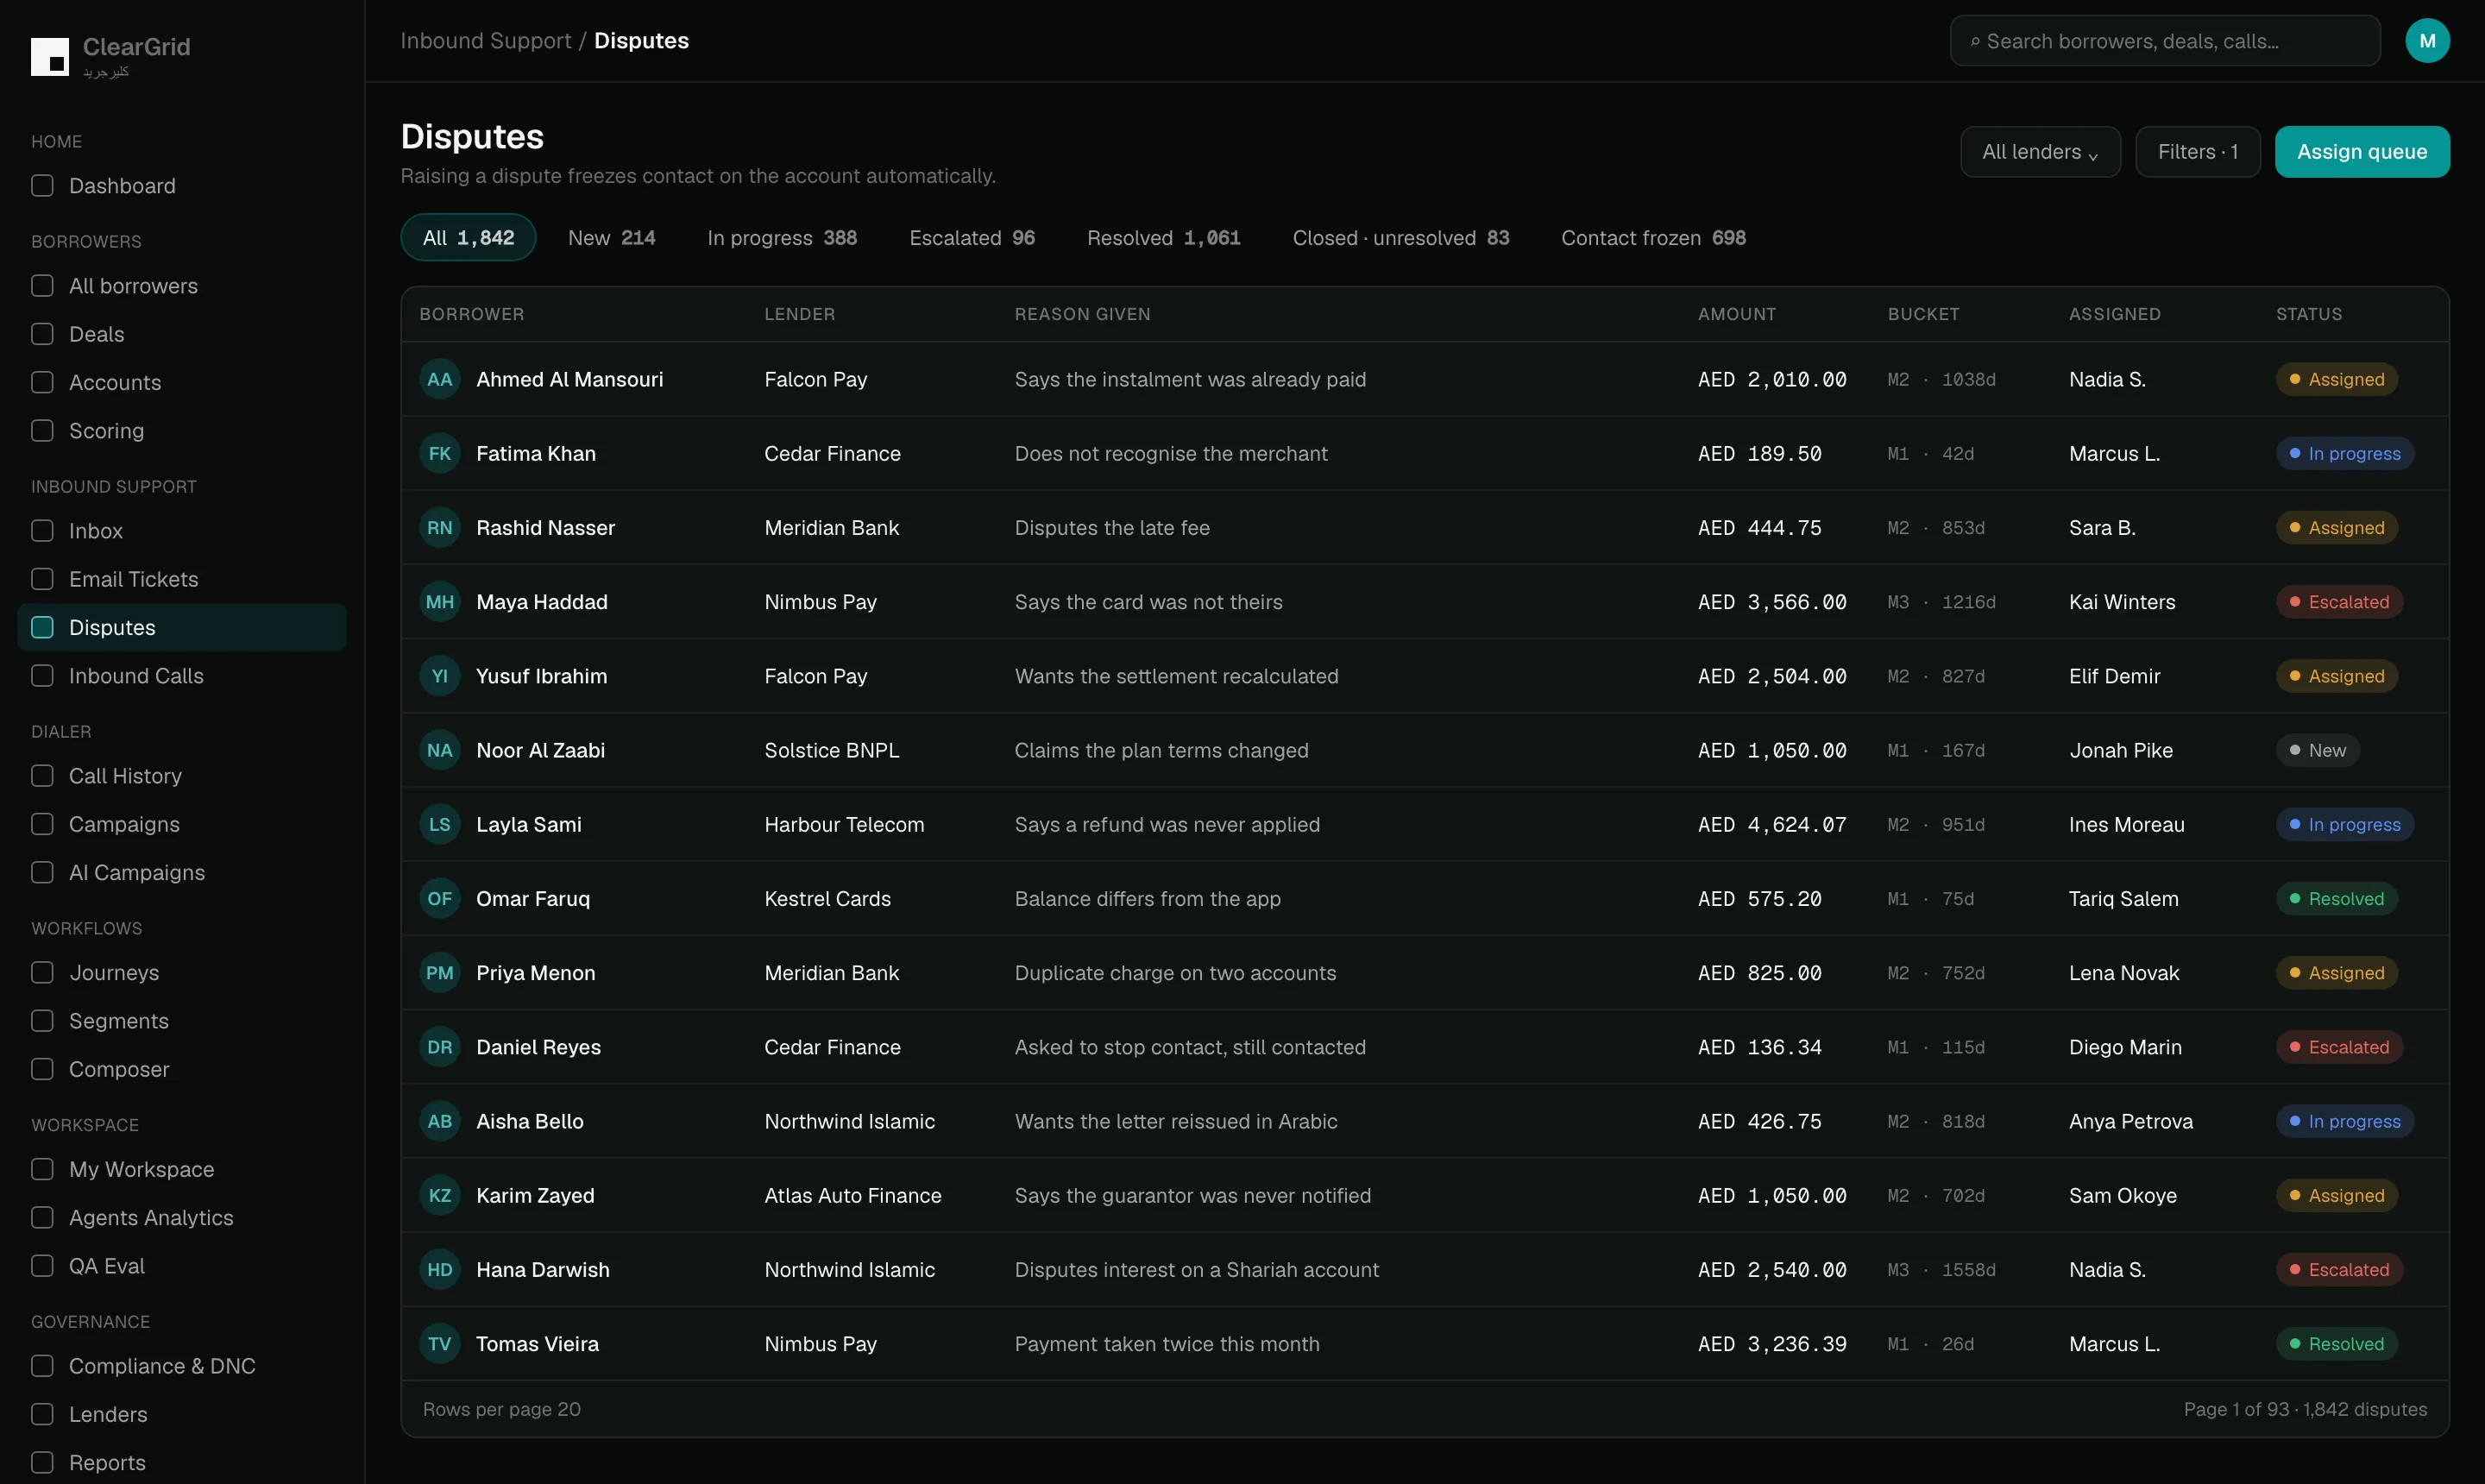Click the Email Tickets sidebar icon
Image resolution: width=2485 pixels, height=1484 pixels.
click(42, 579)
